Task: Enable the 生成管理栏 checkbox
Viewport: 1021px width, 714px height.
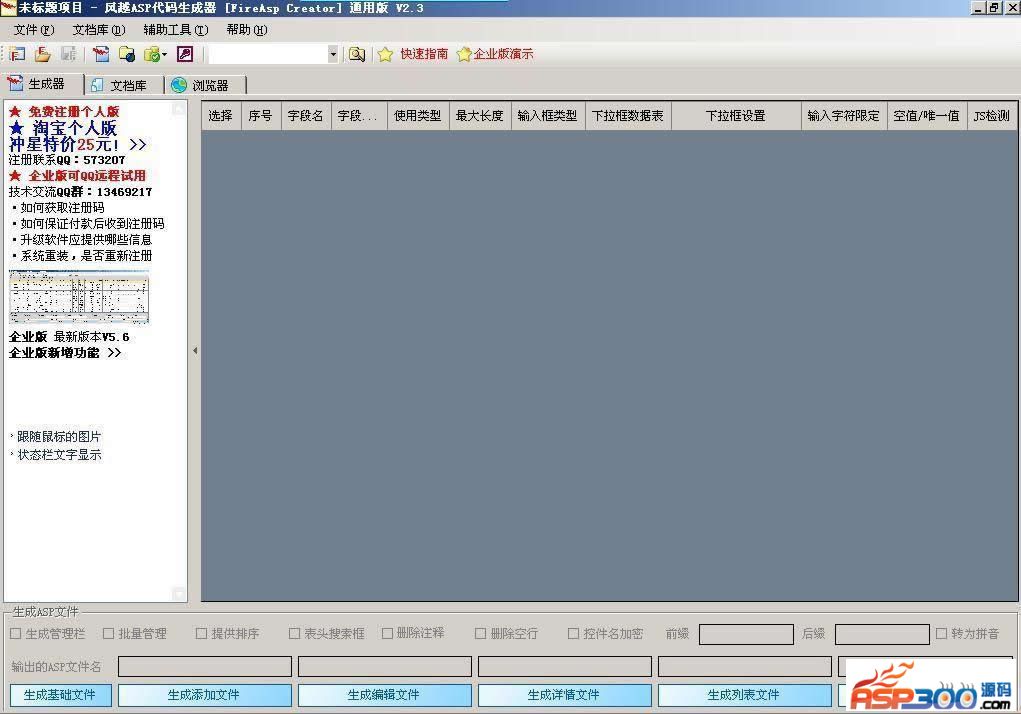Action: click(15, 633)
